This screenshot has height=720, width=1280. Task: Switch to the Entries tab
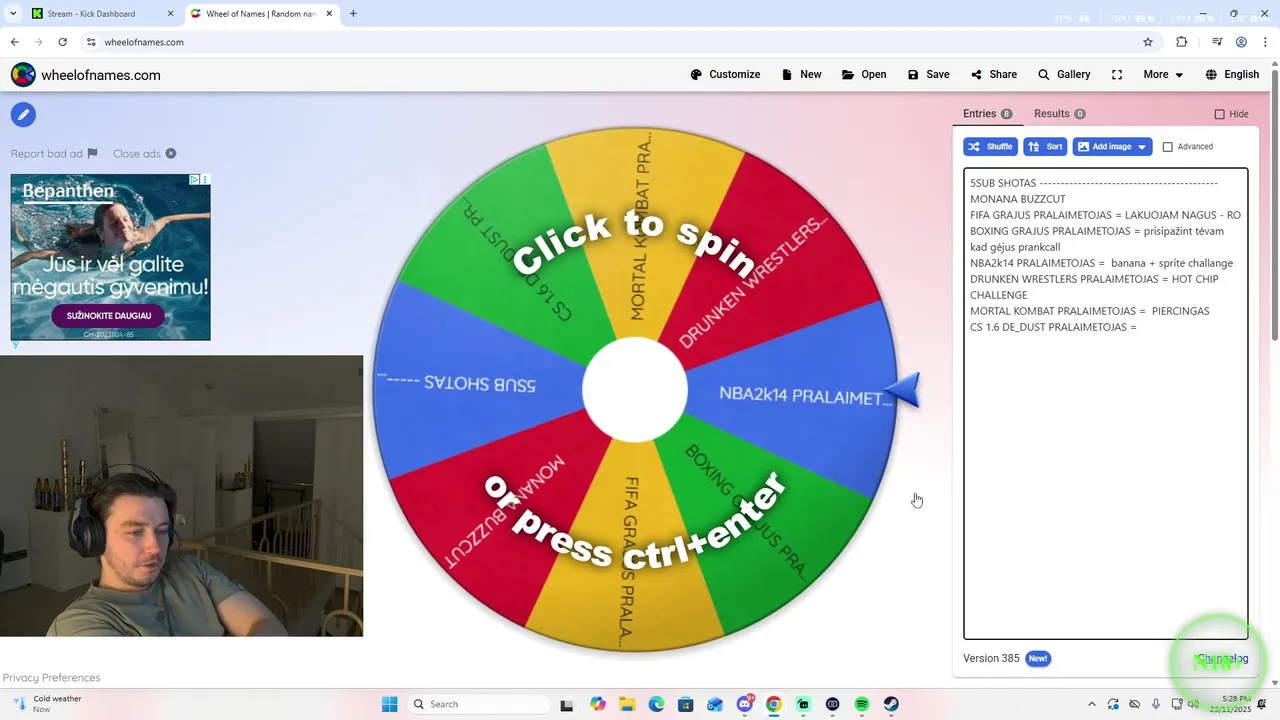[x=987, y=114]
